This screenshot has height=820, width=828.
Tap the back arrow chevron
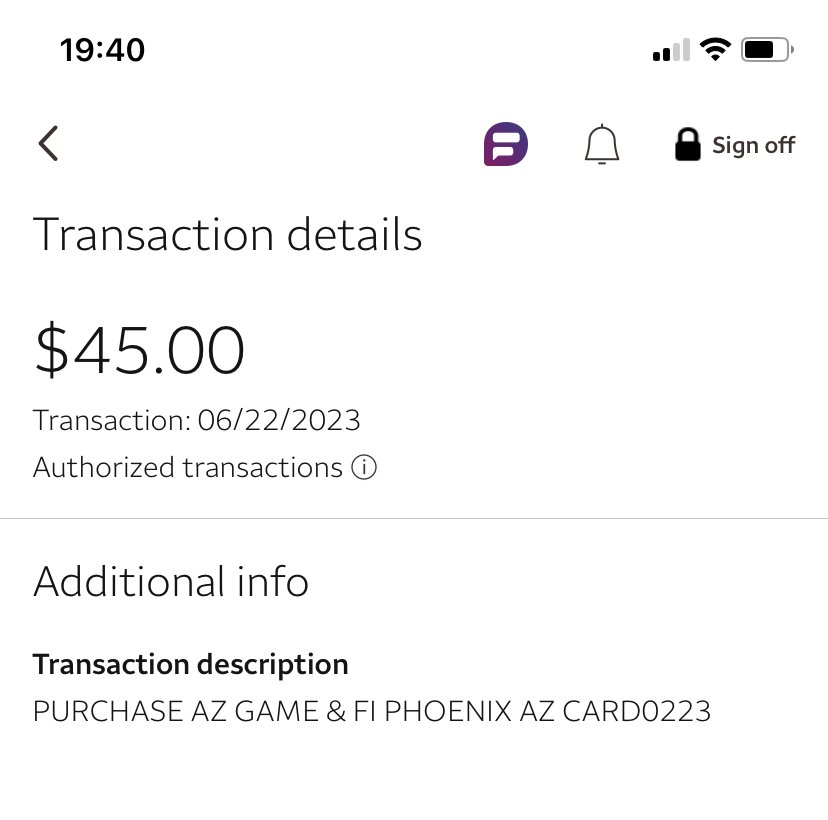click(48, 144)
